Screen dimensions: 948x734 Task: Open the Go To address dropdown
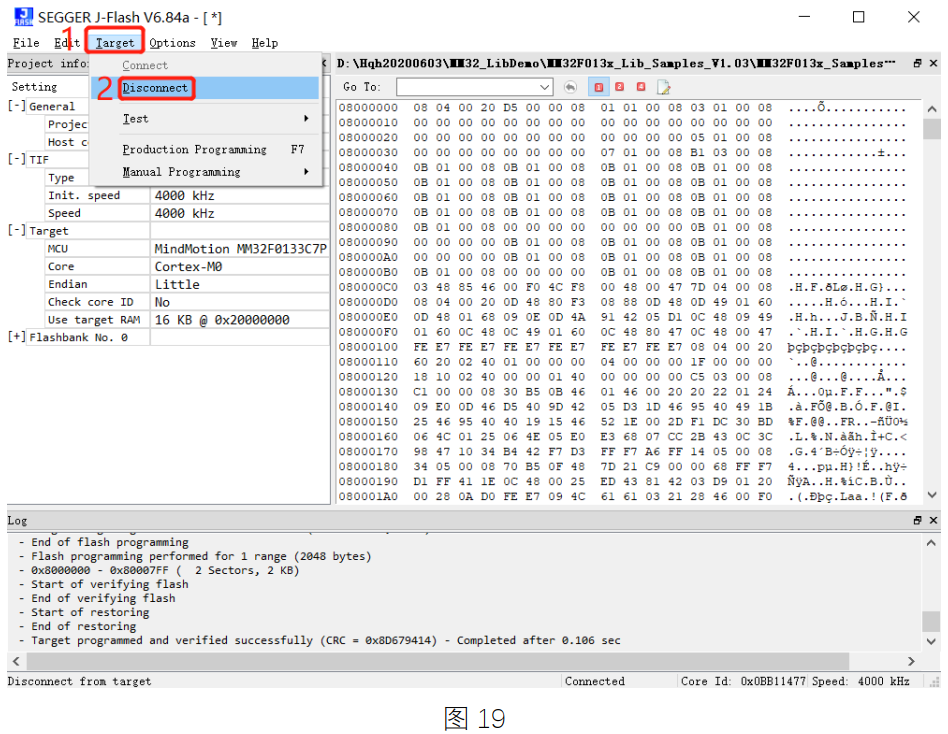click(x=544, y=87)
